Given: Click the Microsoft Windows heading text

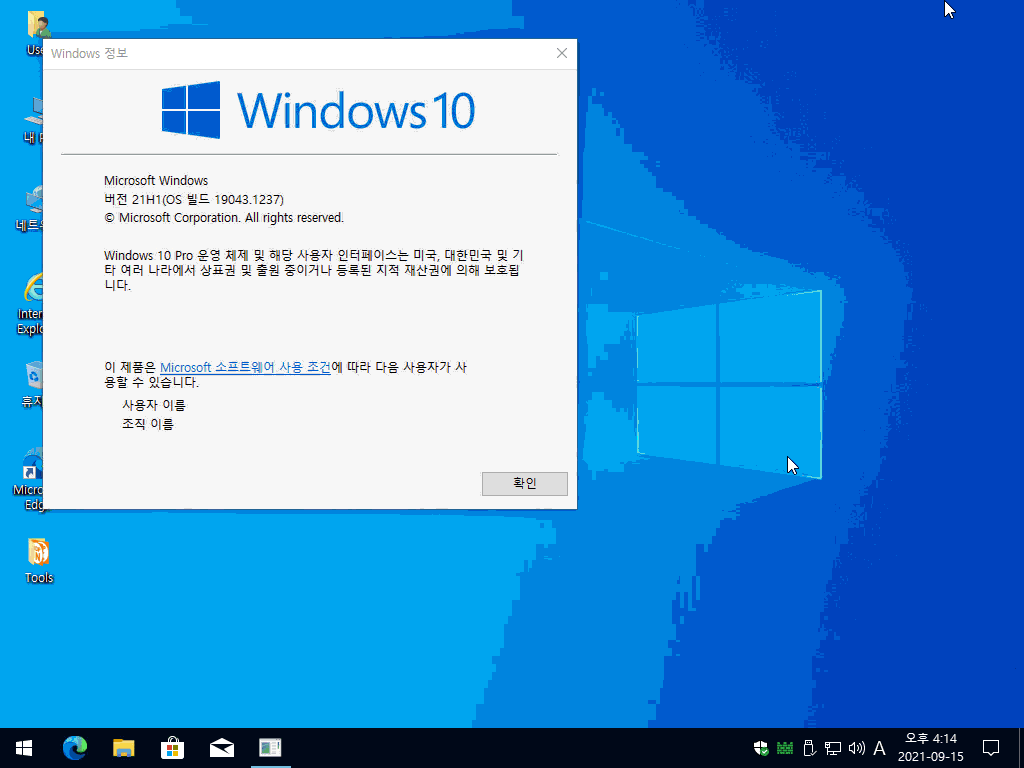Looking at the screenshot, I should click(156, 180).
